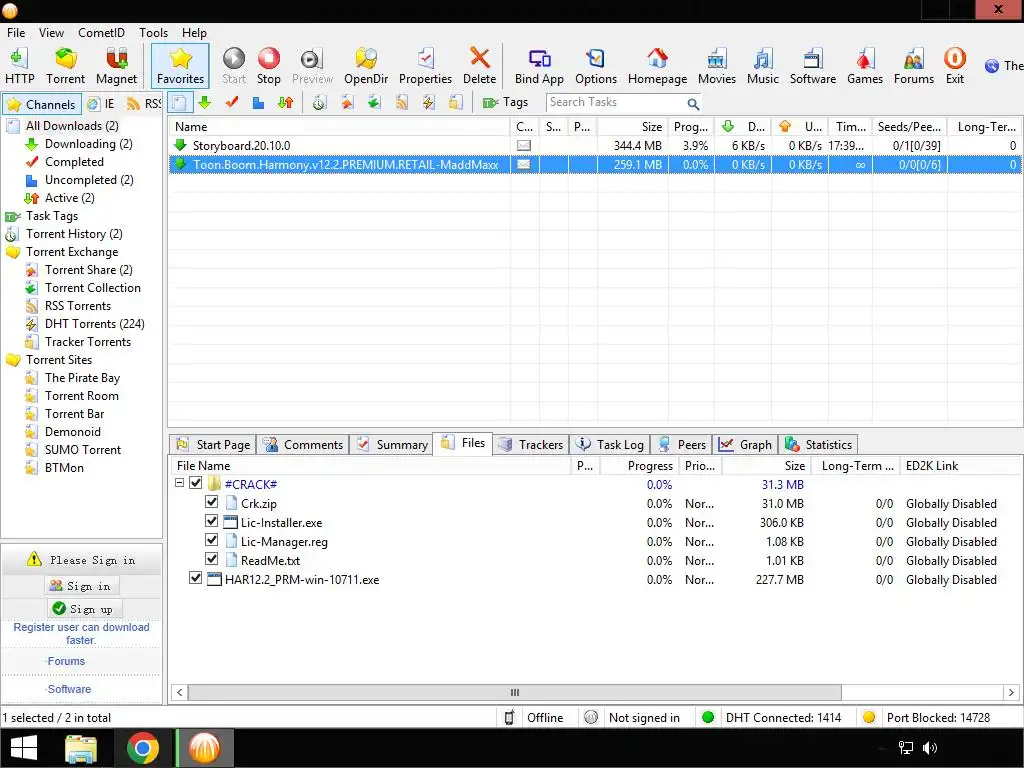Open the Software toolbar icon
The height and width of the screenshot is (768, 1024).
click(x=812, y=66)
